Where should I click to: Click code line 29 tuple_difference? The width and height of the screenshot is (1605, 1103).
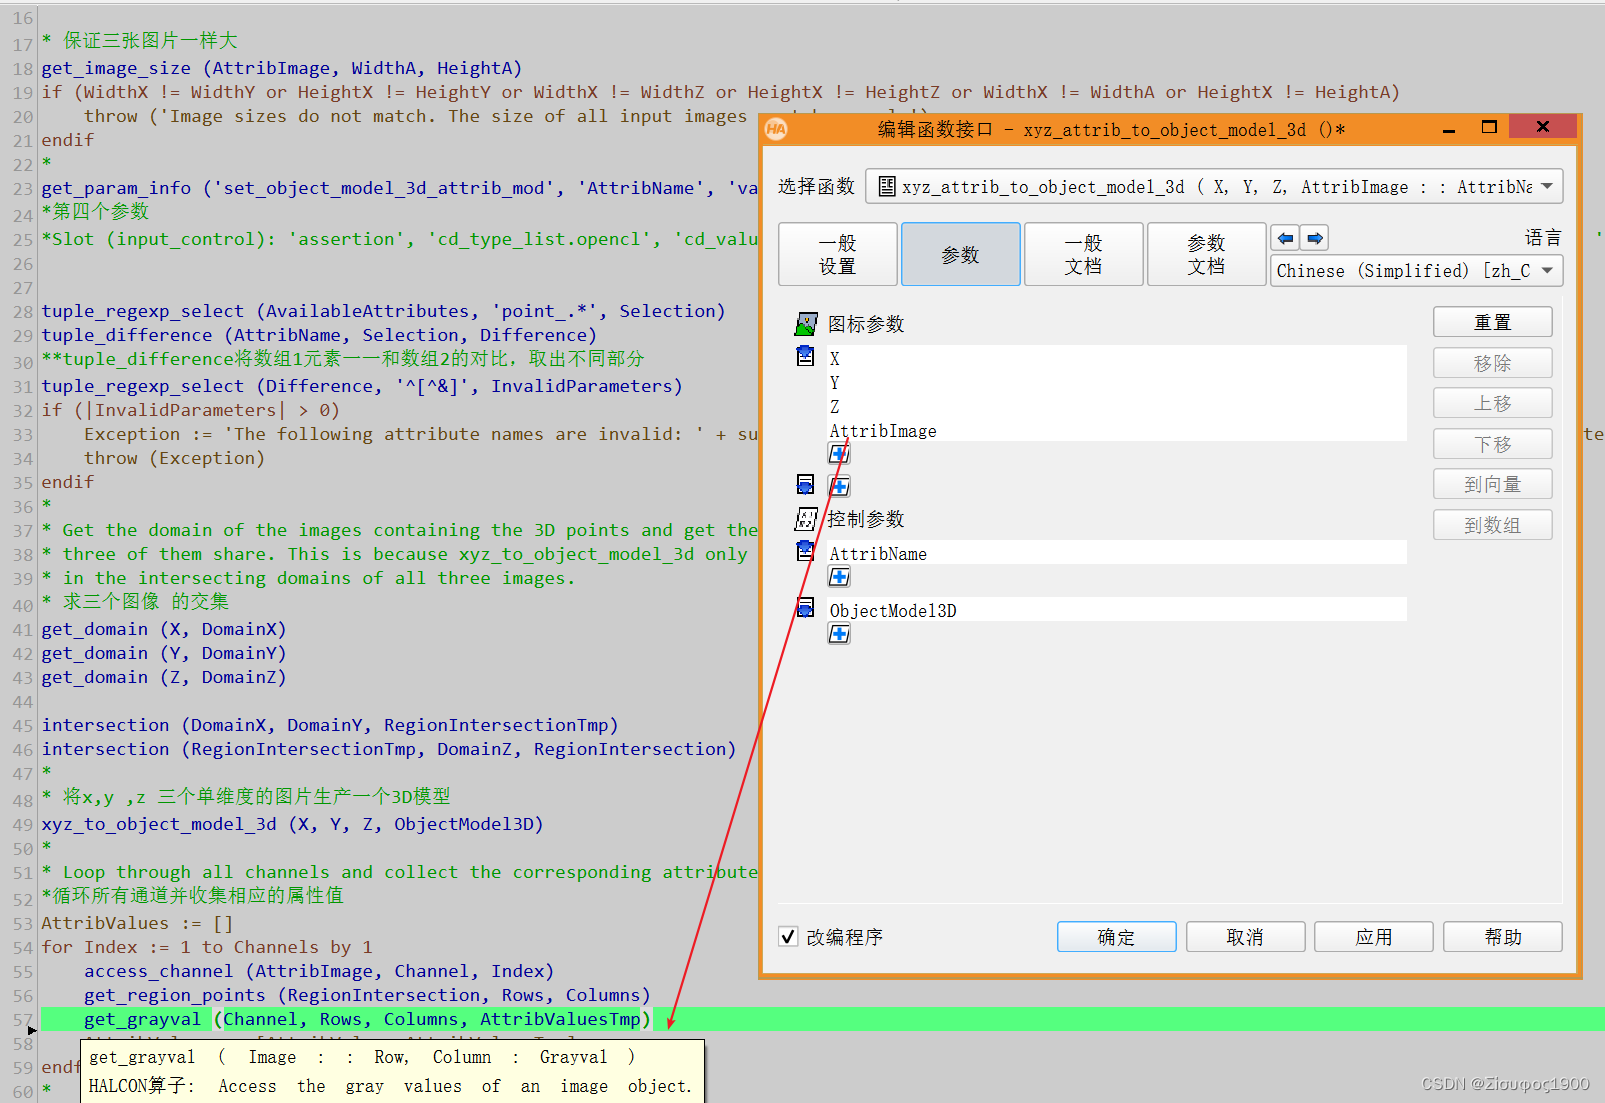click(x=319, y=335)
